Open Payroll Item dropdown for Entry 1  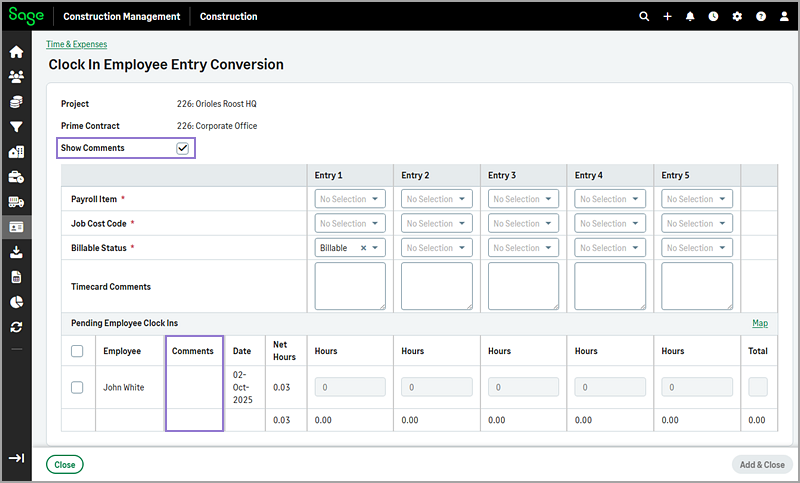[x=350, y=199]
